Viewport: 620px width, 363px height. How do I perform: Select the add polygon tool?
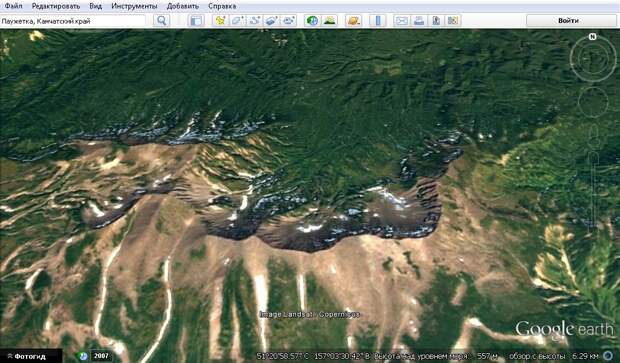tap(238, 21)
